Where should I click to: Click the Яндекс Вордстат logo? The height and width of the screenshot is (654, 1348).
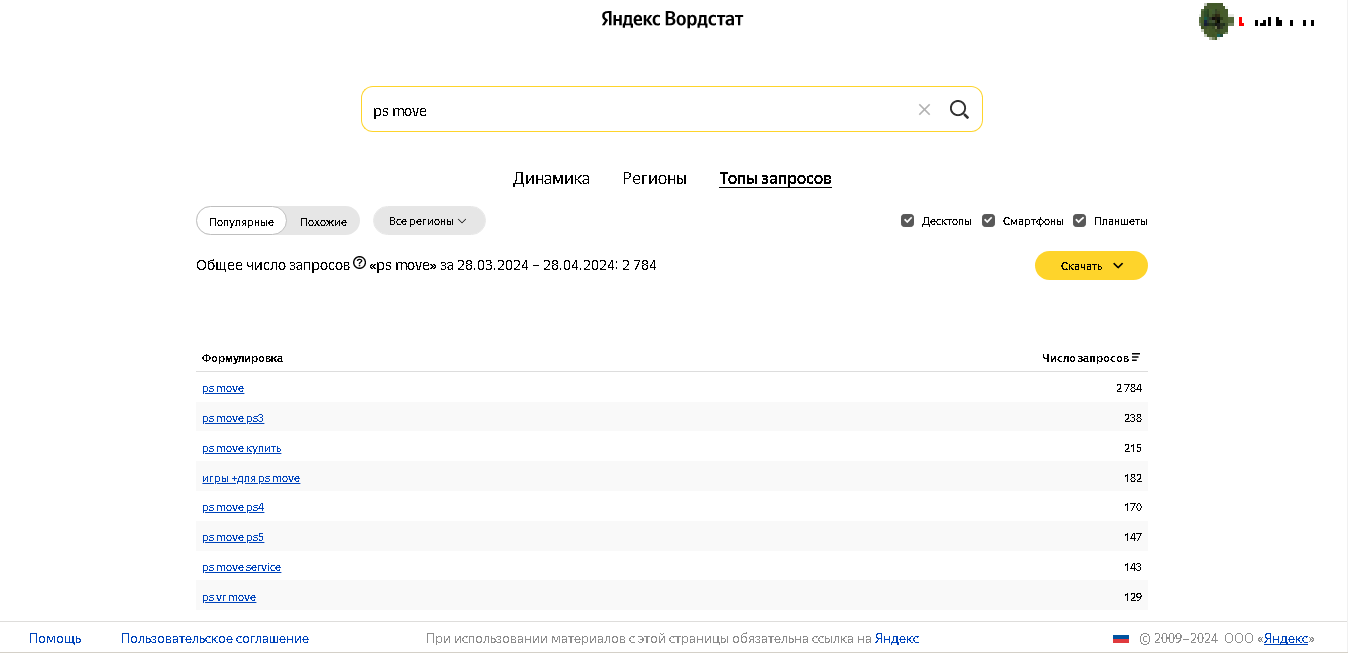pos(672,19)
